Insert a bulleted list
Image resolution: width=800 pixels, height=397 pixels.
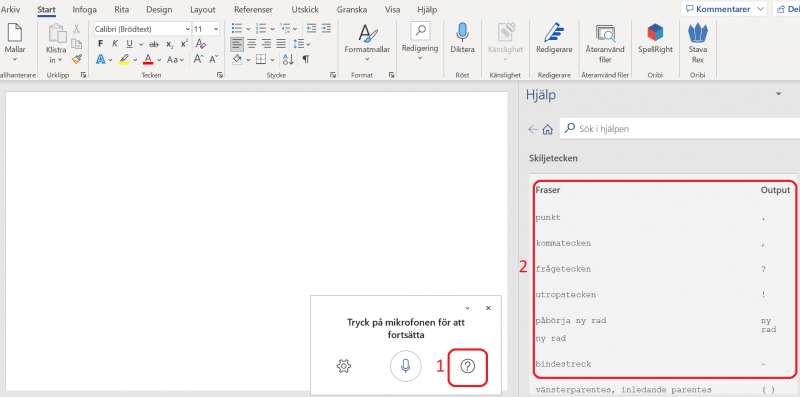point(236,29)
